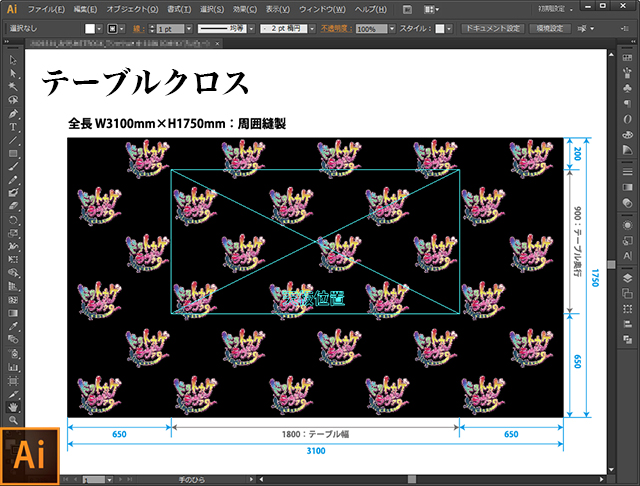Expand the collapsed right panel dock
Screen dimensions: 640x486
(x=633, y=42)
